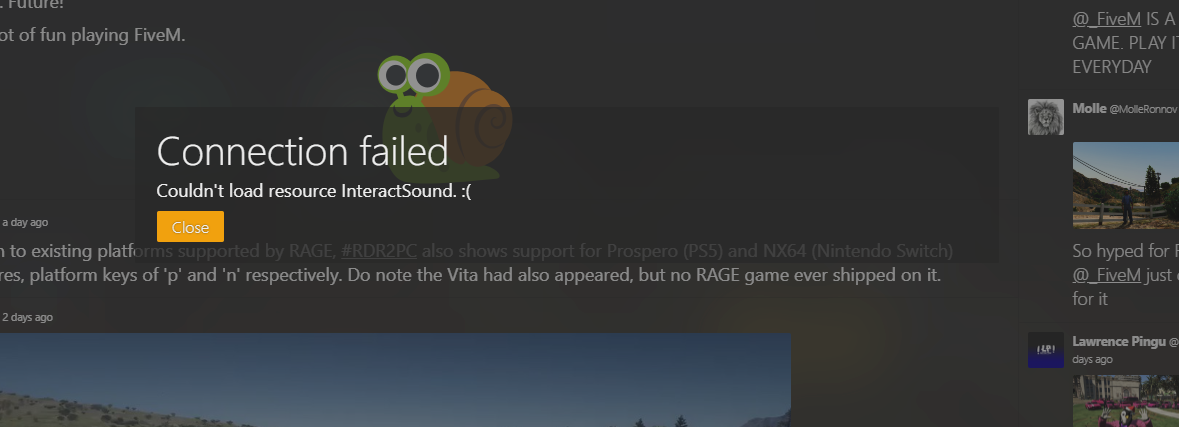Open the @_FiveM link above EVERYDAY text
This screenshot has height=427, width=1179.
pos(1106,19)
